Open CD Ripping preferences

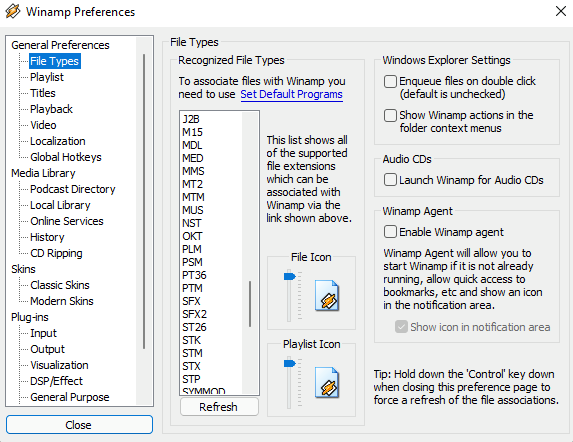[56, 253]
